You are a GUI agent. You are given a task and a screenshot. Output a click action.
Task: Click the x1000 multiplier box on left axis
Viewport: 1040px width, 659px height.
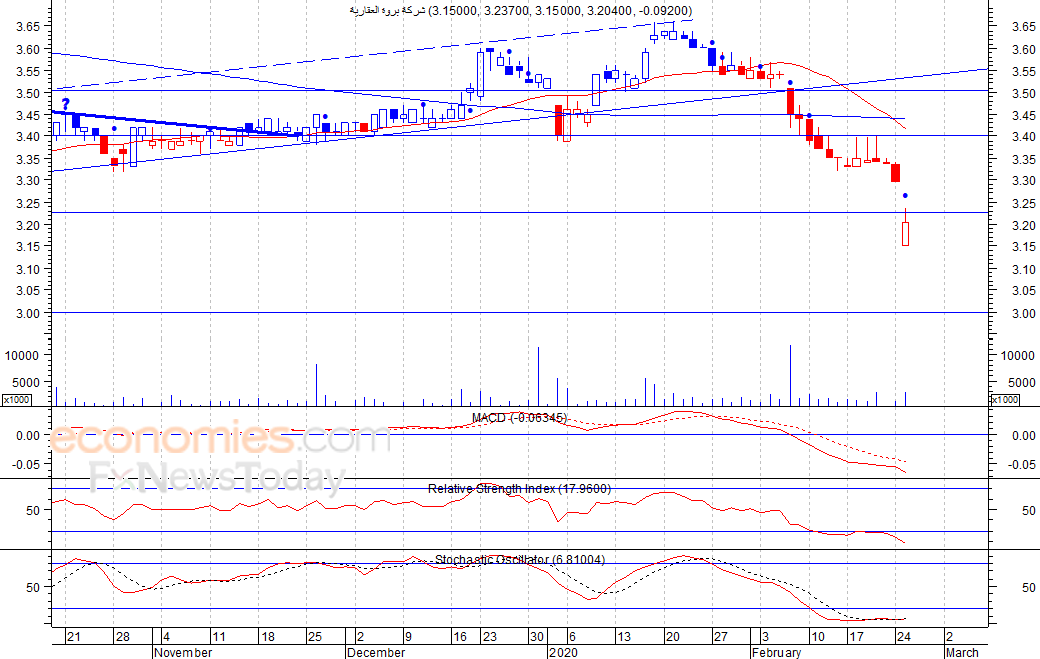click(16, 400)
